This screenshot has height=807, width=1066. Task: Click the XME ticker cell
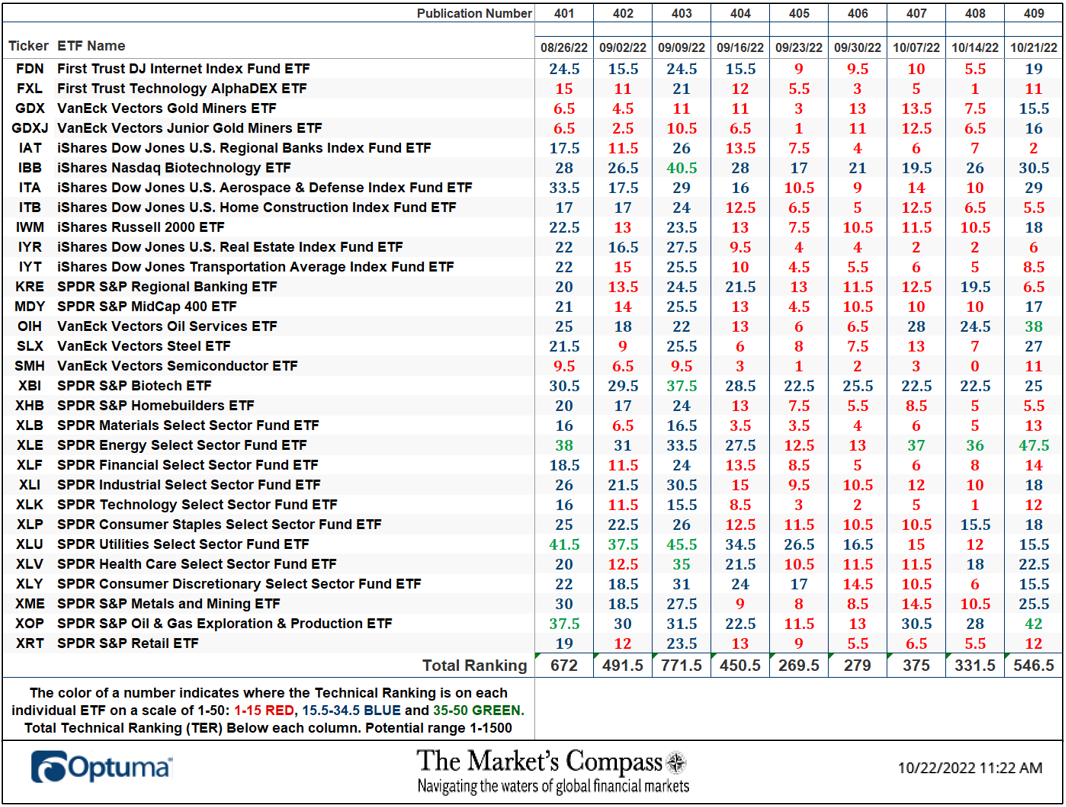click(x=29, y=603)
